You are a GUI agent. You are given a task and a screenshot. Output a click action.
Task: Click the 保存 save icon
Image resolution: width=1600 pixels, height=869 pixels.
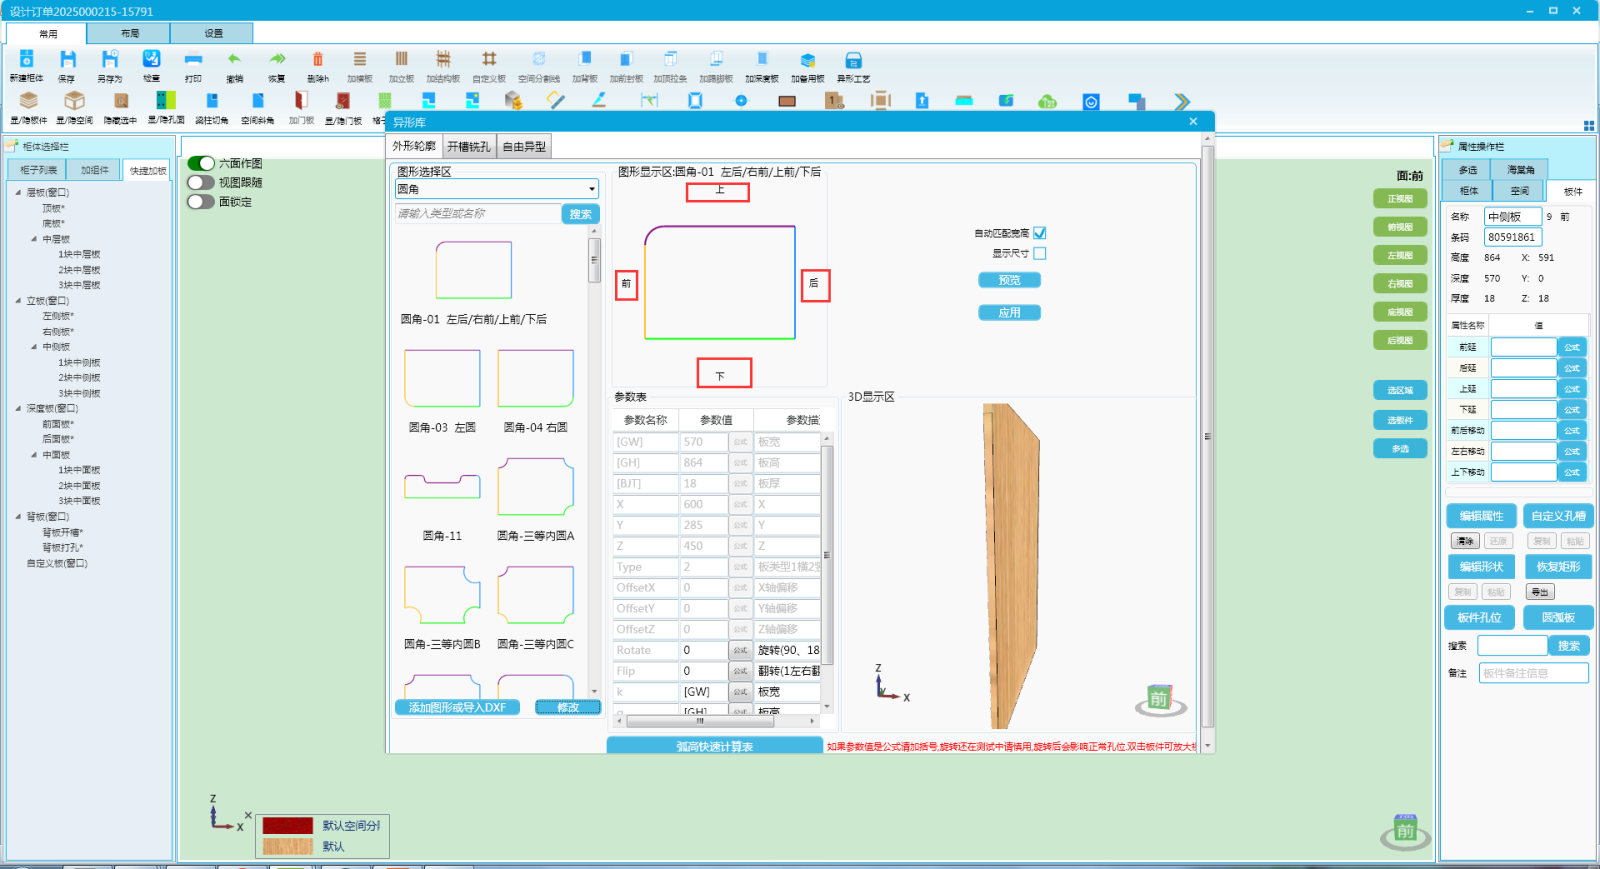tap(67, 61)
